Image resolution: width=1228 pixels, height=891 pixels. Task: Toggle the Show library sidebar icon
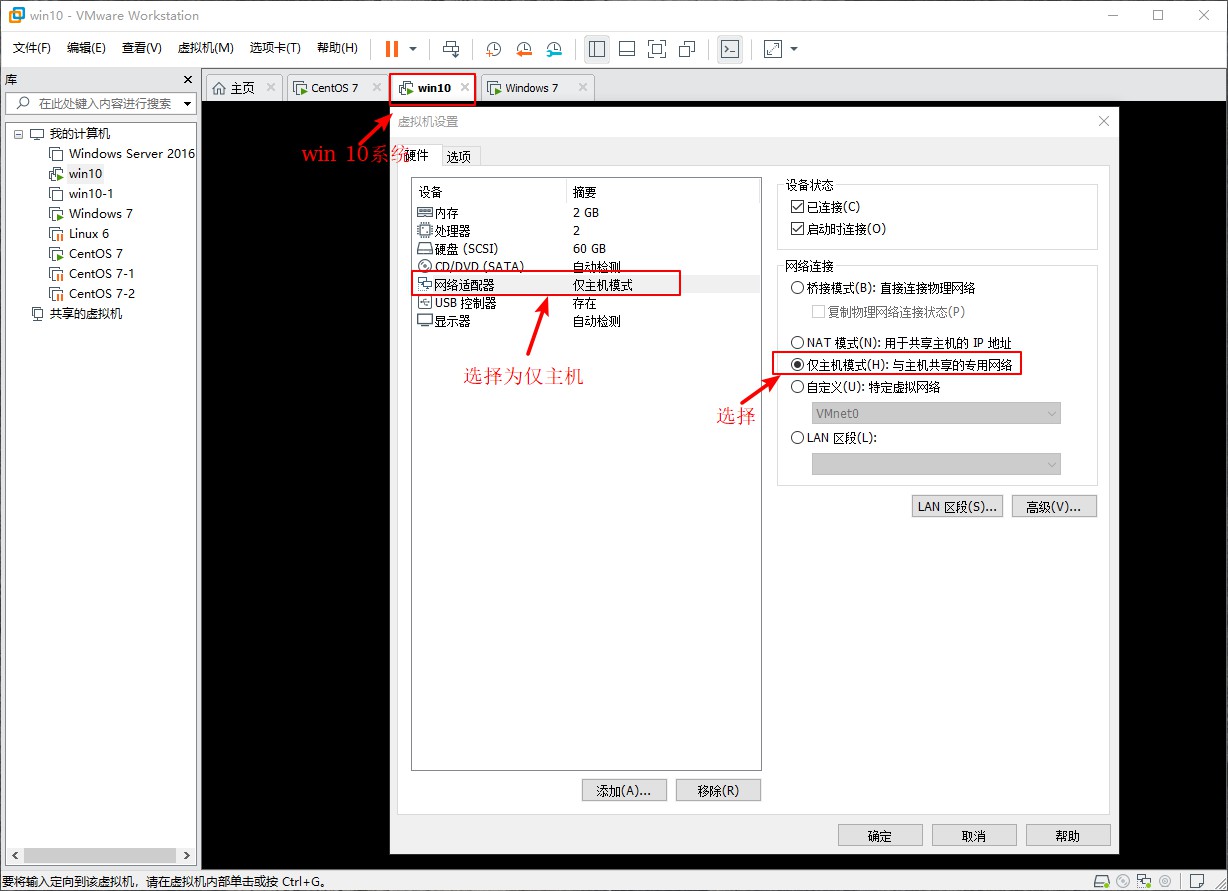coord(597,48)
